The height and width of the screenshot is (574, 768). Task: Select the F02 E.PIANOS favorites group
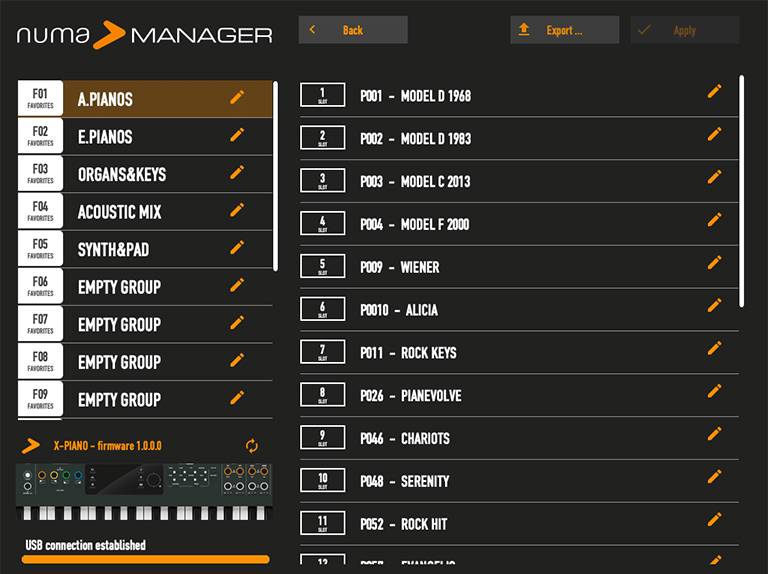coord(145,137)
